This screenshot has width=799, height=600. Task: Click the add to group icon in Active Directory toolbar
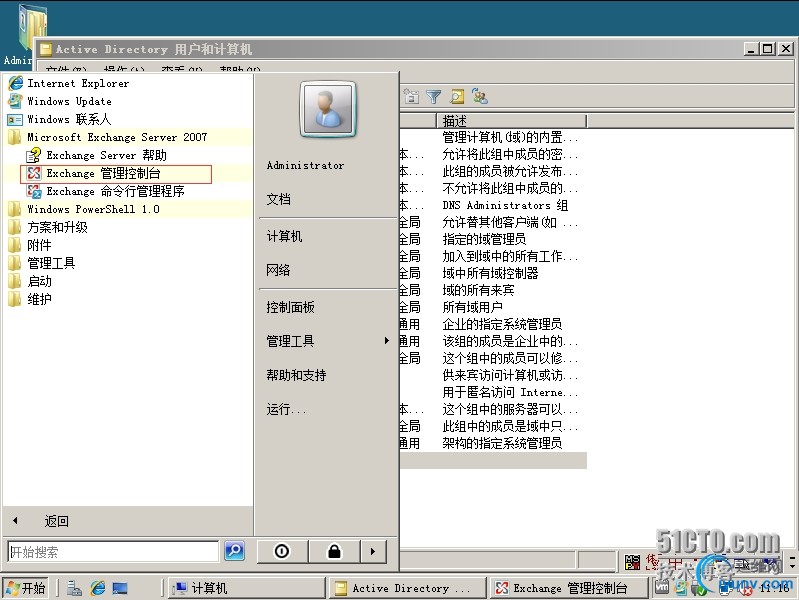point(480,96)
